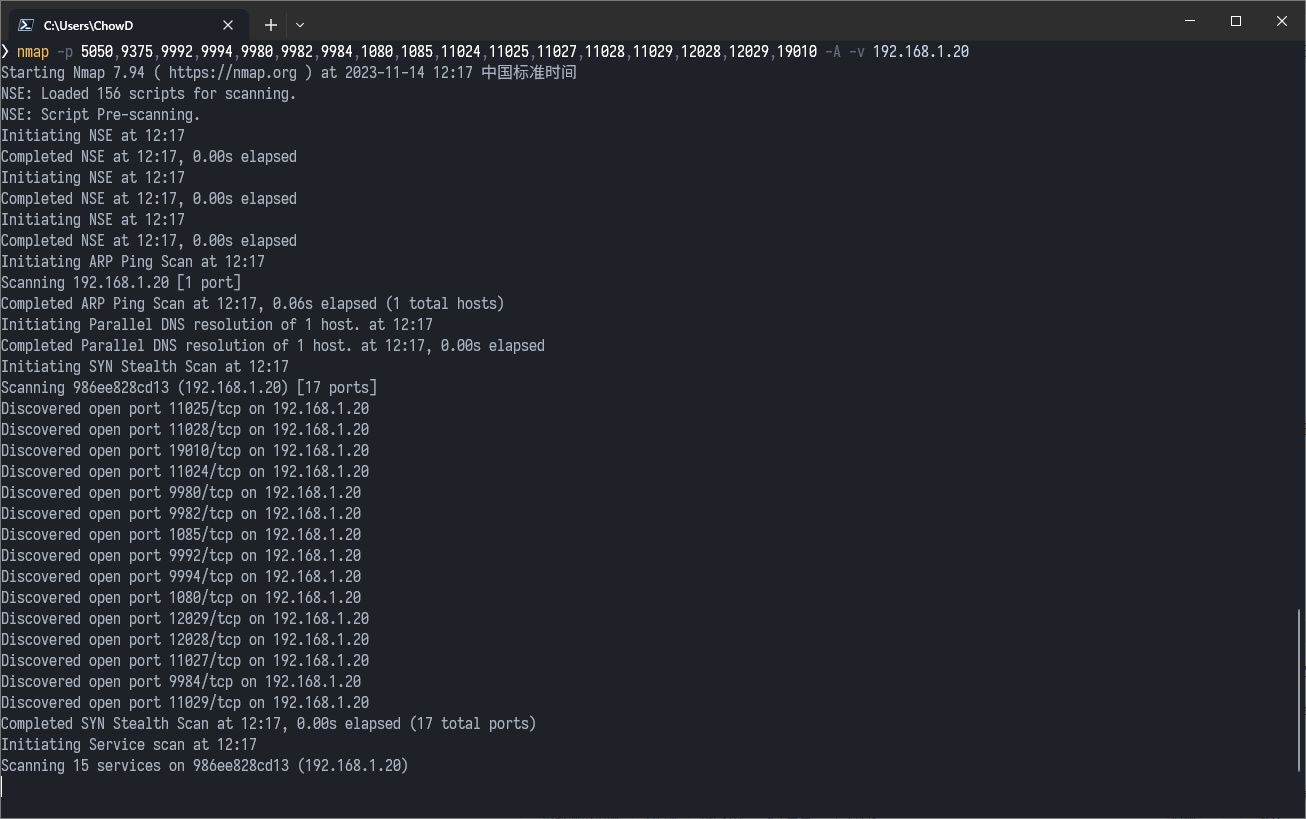Minimize the terminal window

[1190, 21]
